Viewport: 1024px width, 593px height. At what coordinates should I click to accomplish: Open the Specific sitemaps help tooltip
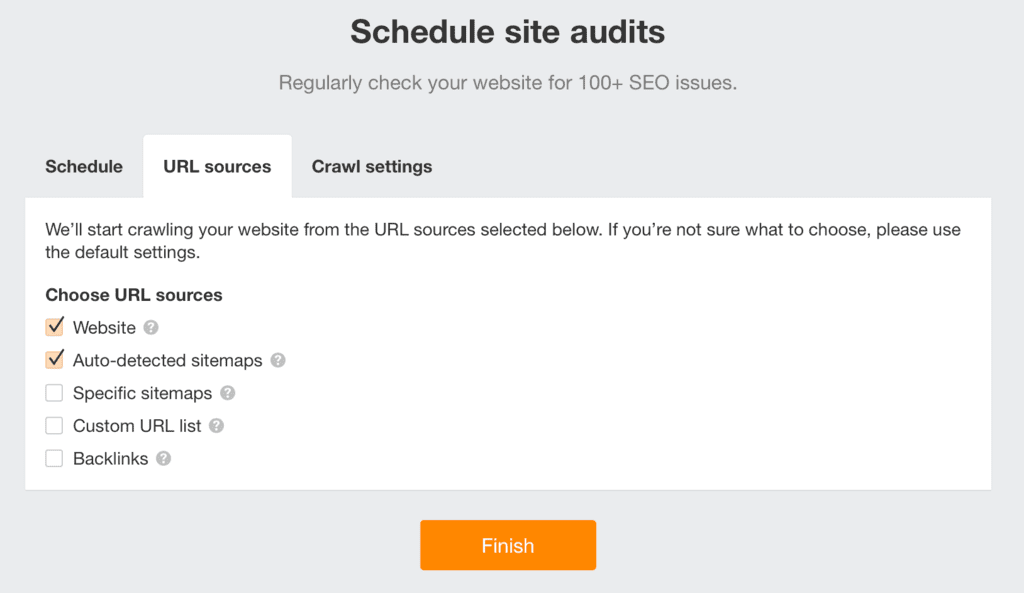(x=227, y=393)
